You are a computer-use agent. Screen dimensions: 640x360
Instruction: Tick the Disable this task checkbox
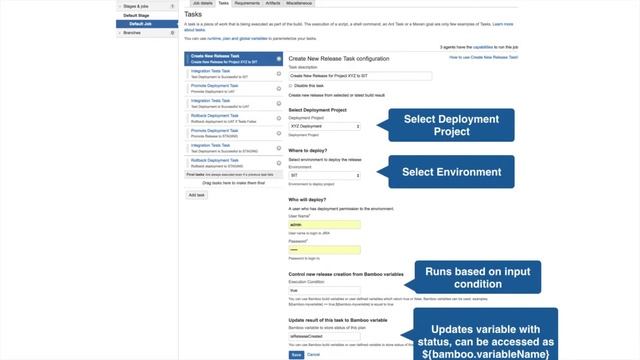[x=291, y=86]
